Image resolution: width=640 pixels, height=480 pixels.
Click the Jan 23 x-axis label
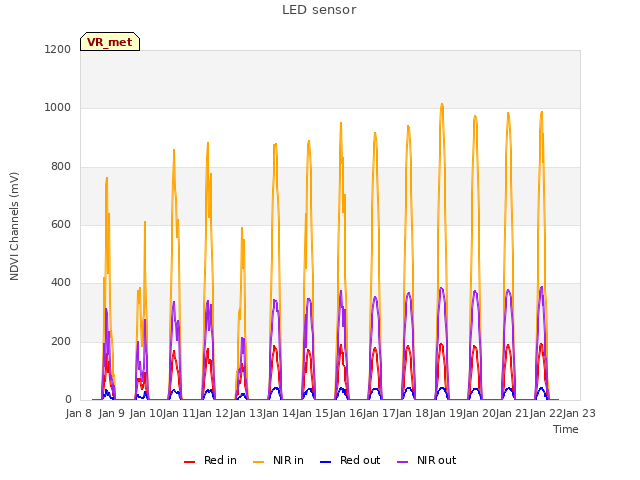(x=579, y=413)
